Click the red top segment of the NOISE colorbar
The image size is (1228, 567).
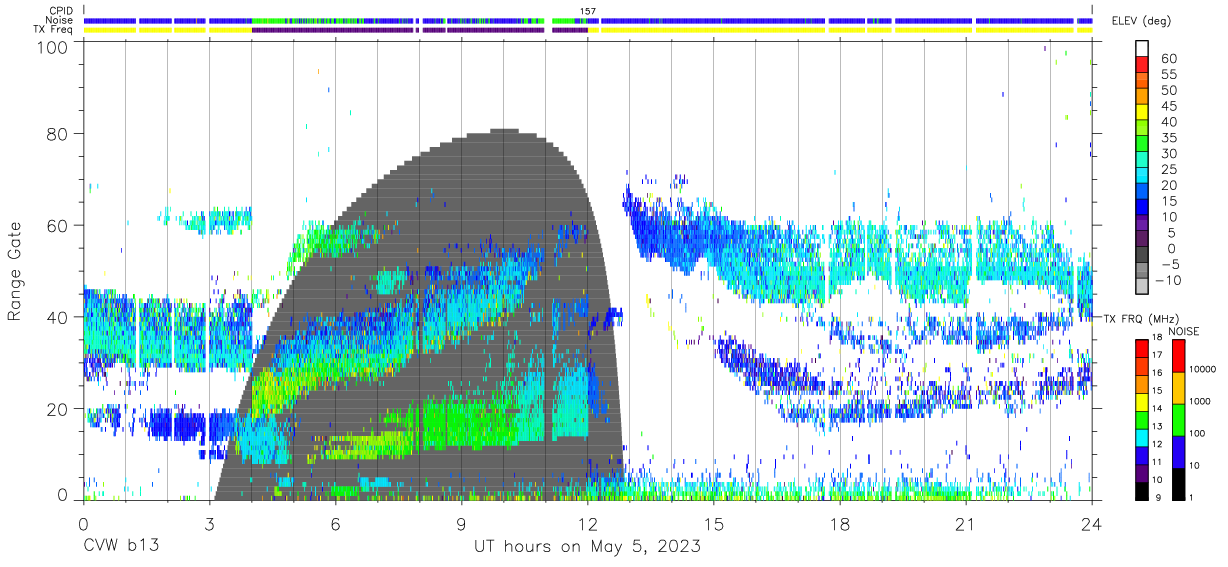coord(1178,356)
